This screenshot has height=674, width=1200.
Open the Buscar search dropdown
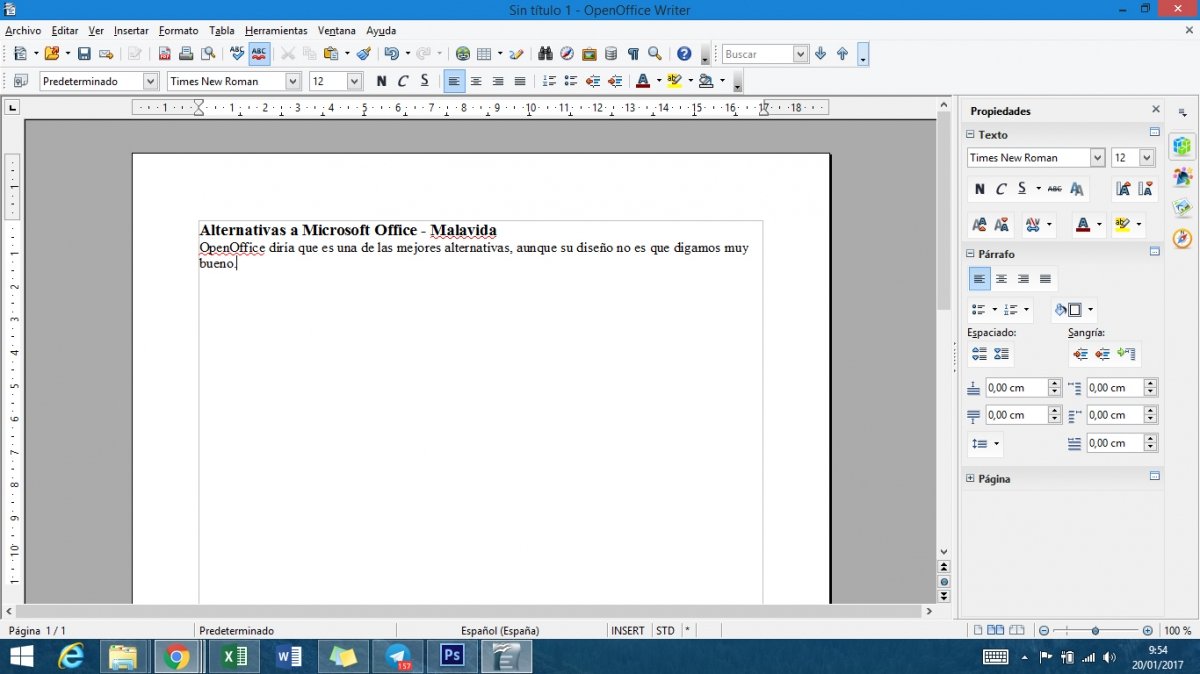click(x=800, y=54)
